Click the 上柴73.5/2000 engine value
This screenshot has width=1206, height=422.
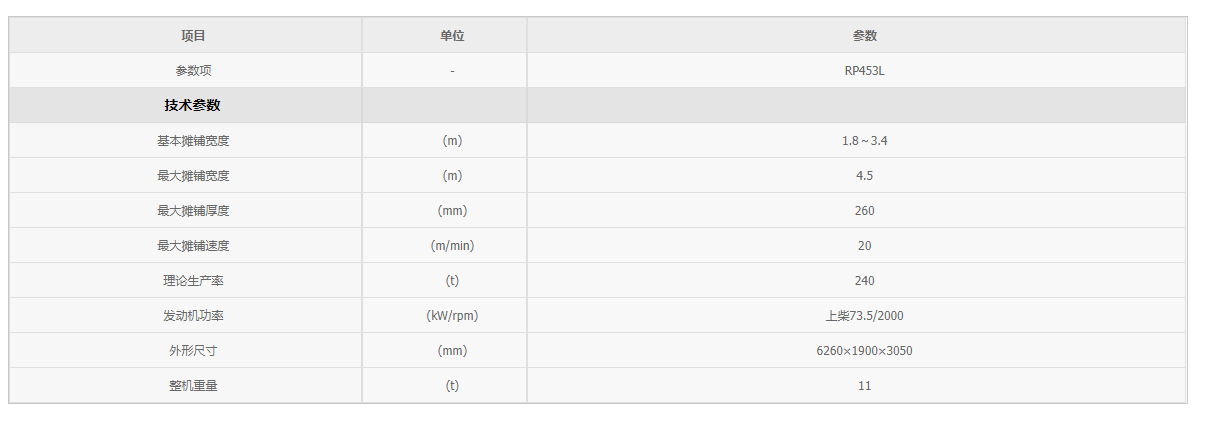pyautogui.click(x=864, y=316)
